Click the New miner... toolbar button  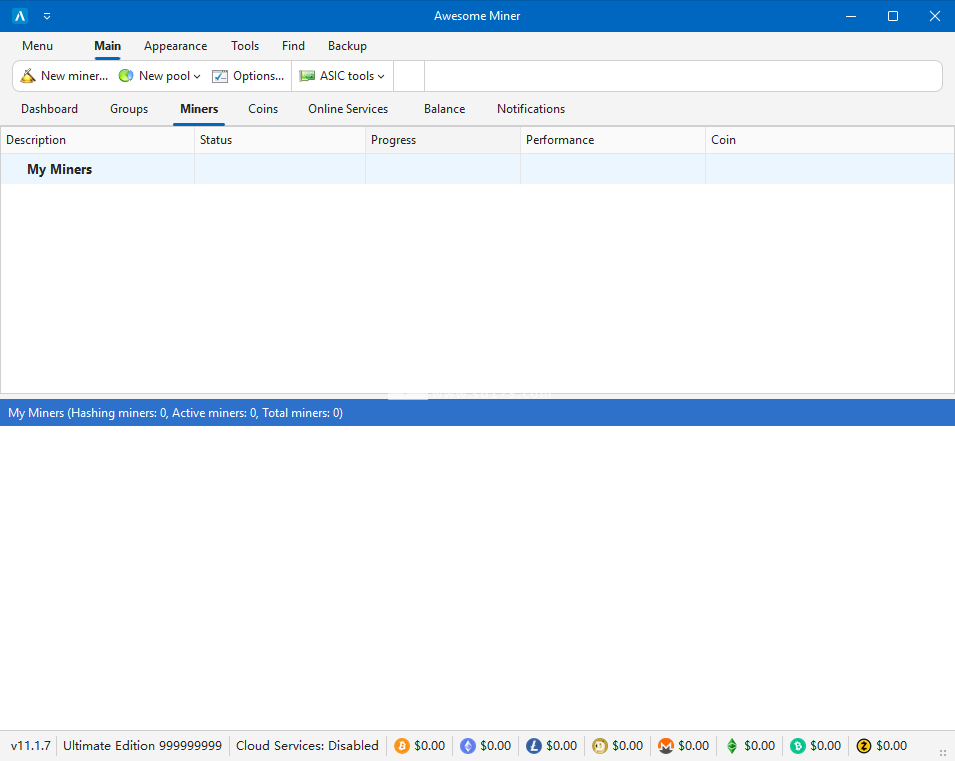click(64, 76)
